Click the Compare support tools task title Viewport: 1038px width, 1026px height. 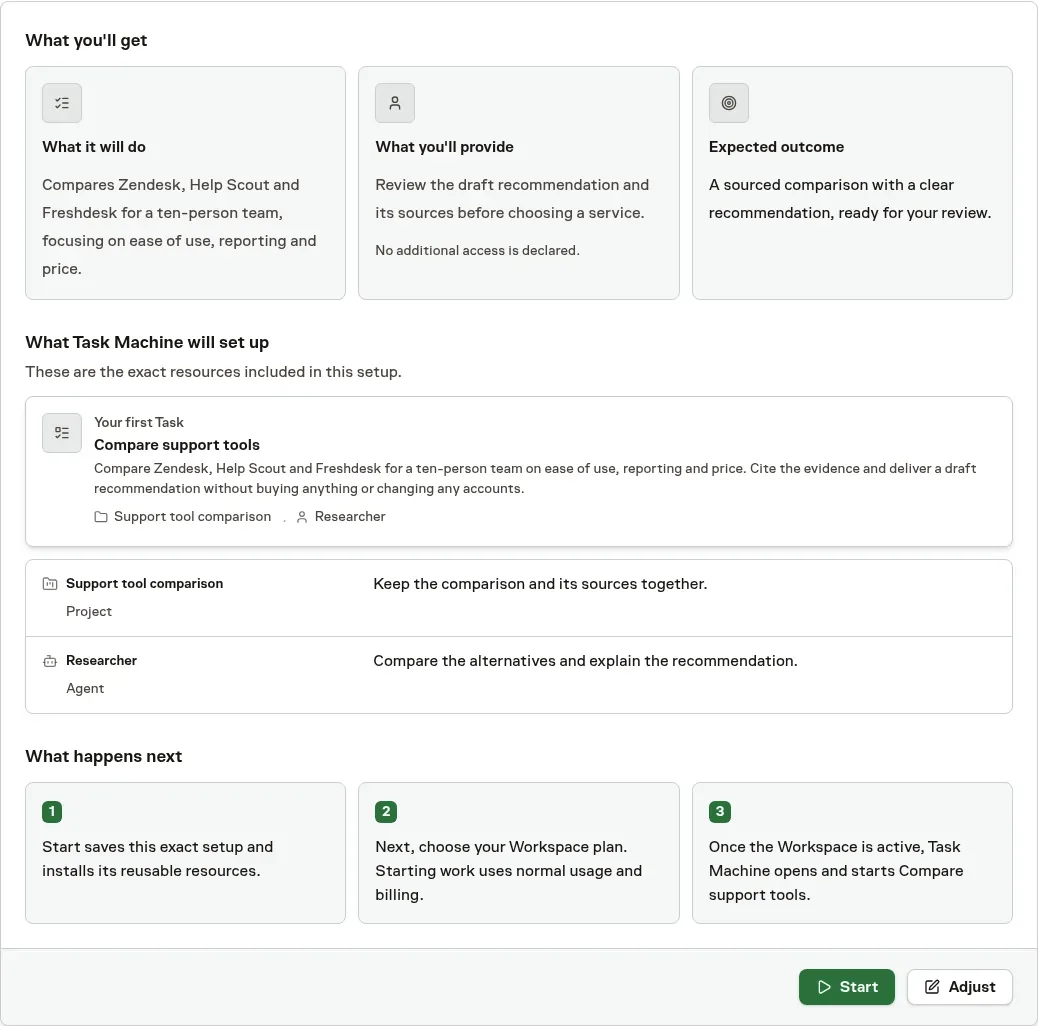(x=177, y=445)
